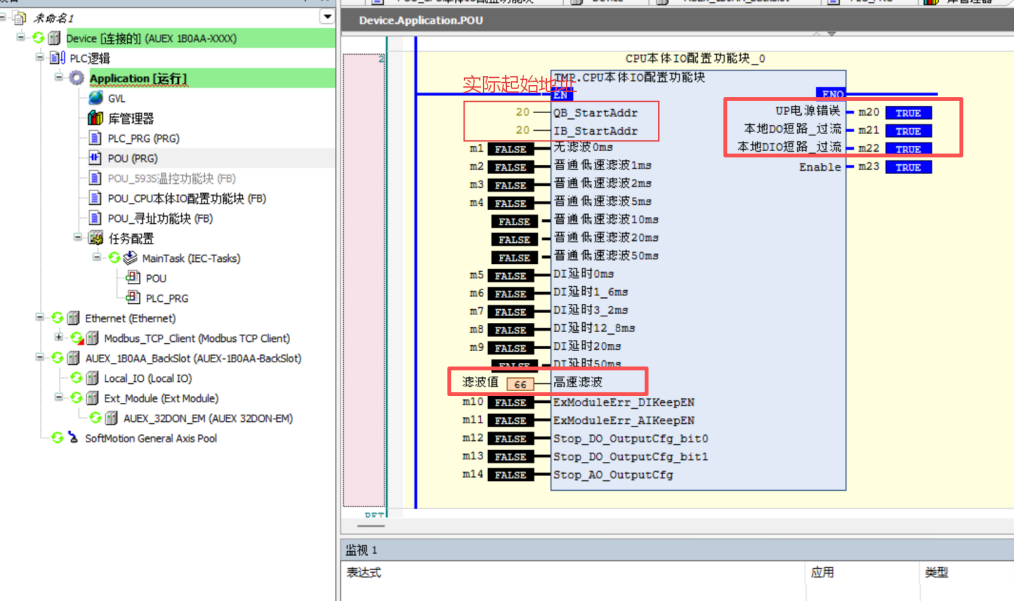Click the m22 TRUE value for 本地DIO短路_过流

click(909, 149)
